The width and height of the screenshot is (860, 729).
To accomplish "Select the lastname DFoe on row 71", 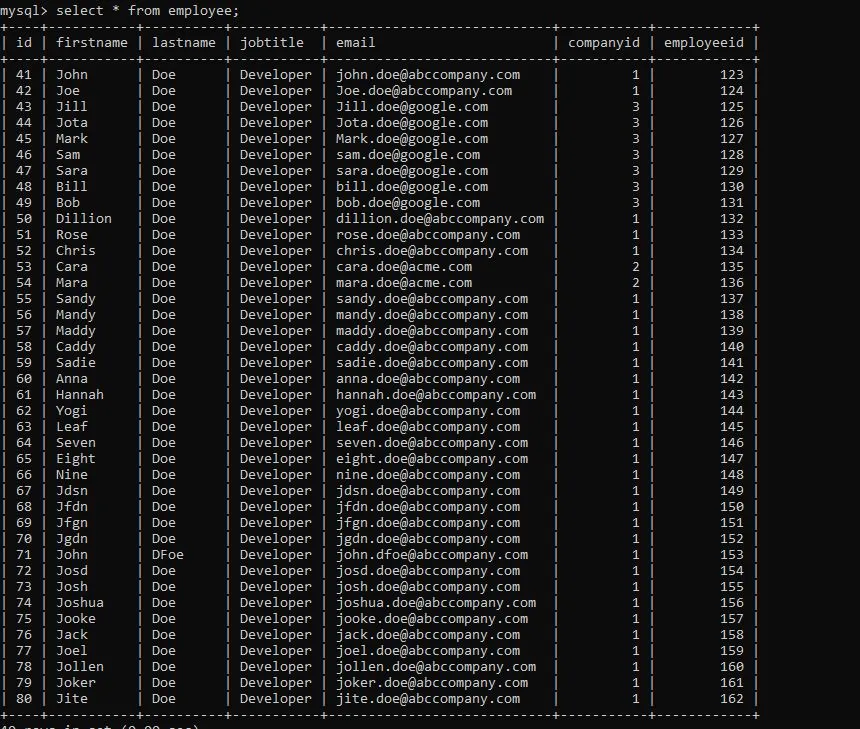I will tap(166, 554).
